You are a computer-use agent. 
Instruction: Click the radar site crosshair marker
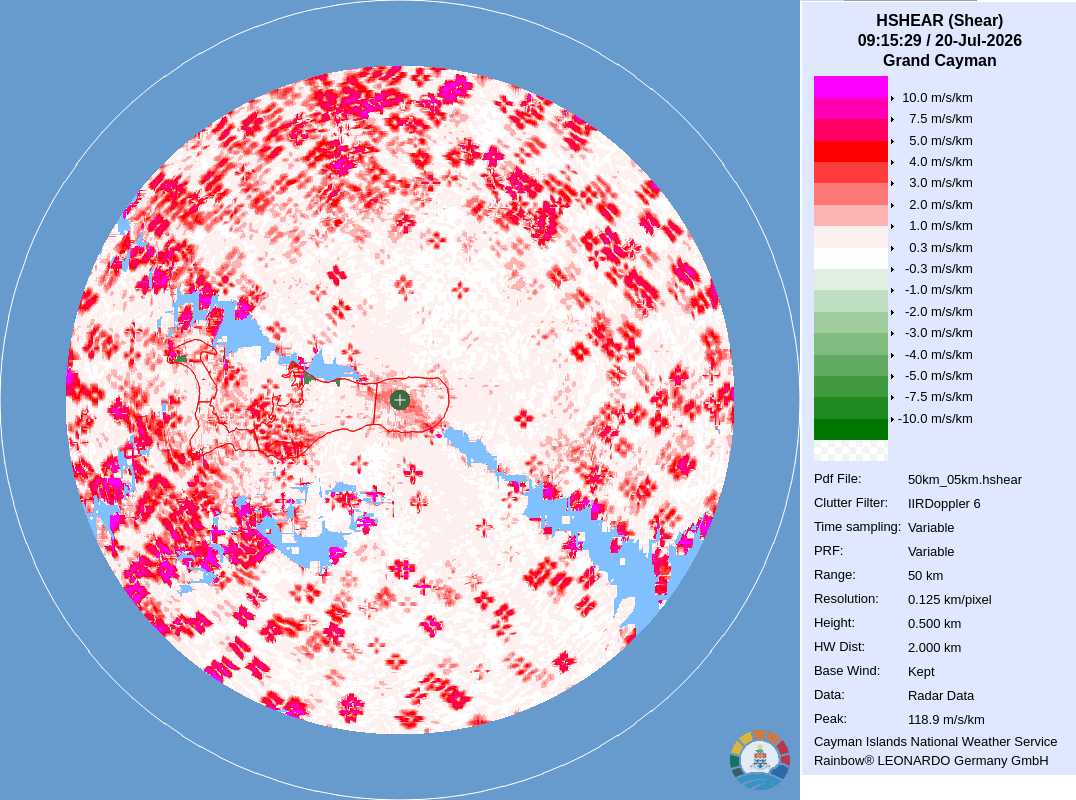pos(400,400)
